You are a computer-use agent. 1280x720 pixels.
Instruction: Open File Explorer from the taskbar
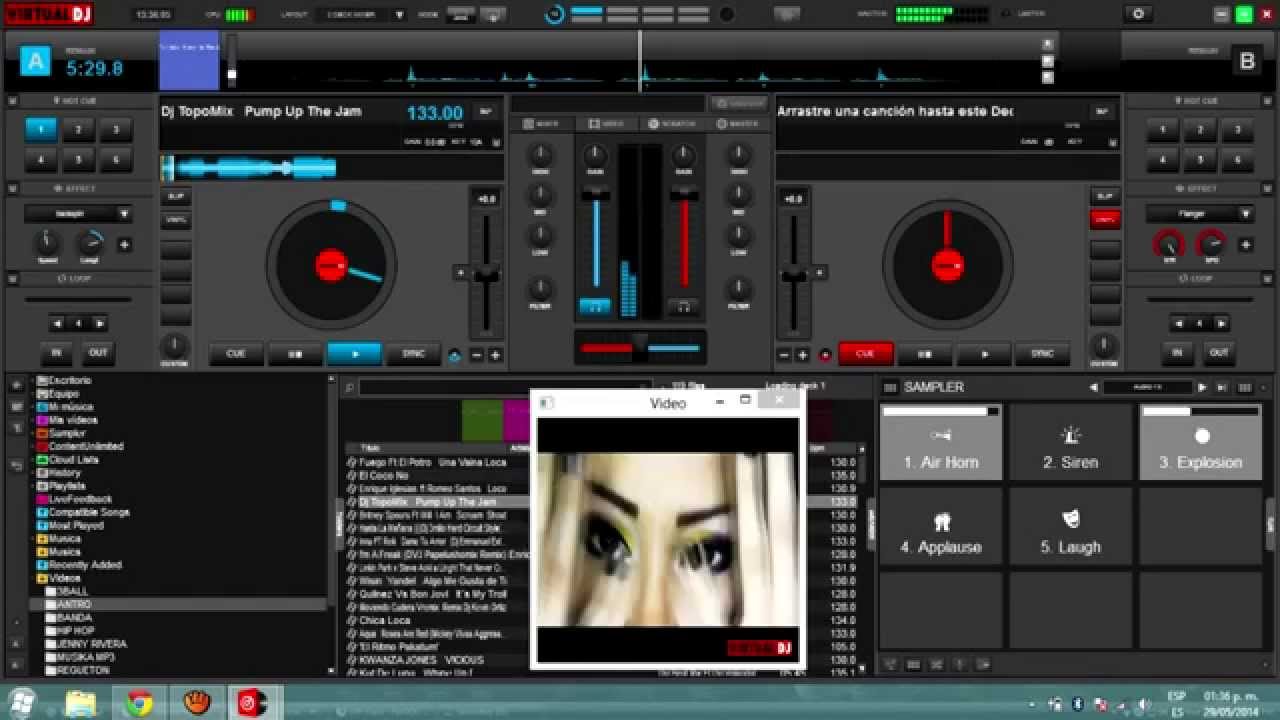(80, 703)
